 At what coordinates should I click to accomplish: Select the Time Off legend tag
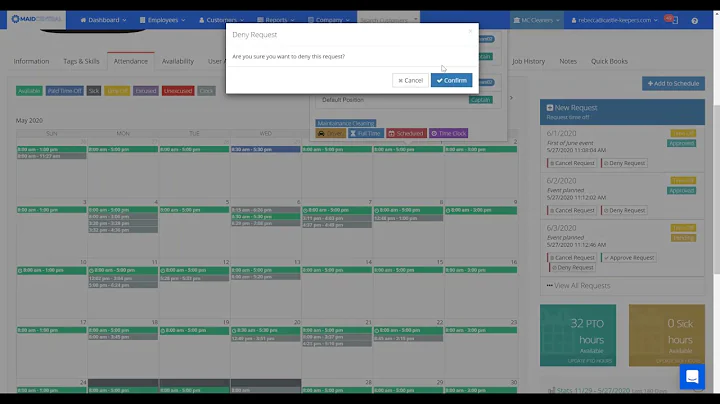(x=117, y=91)
